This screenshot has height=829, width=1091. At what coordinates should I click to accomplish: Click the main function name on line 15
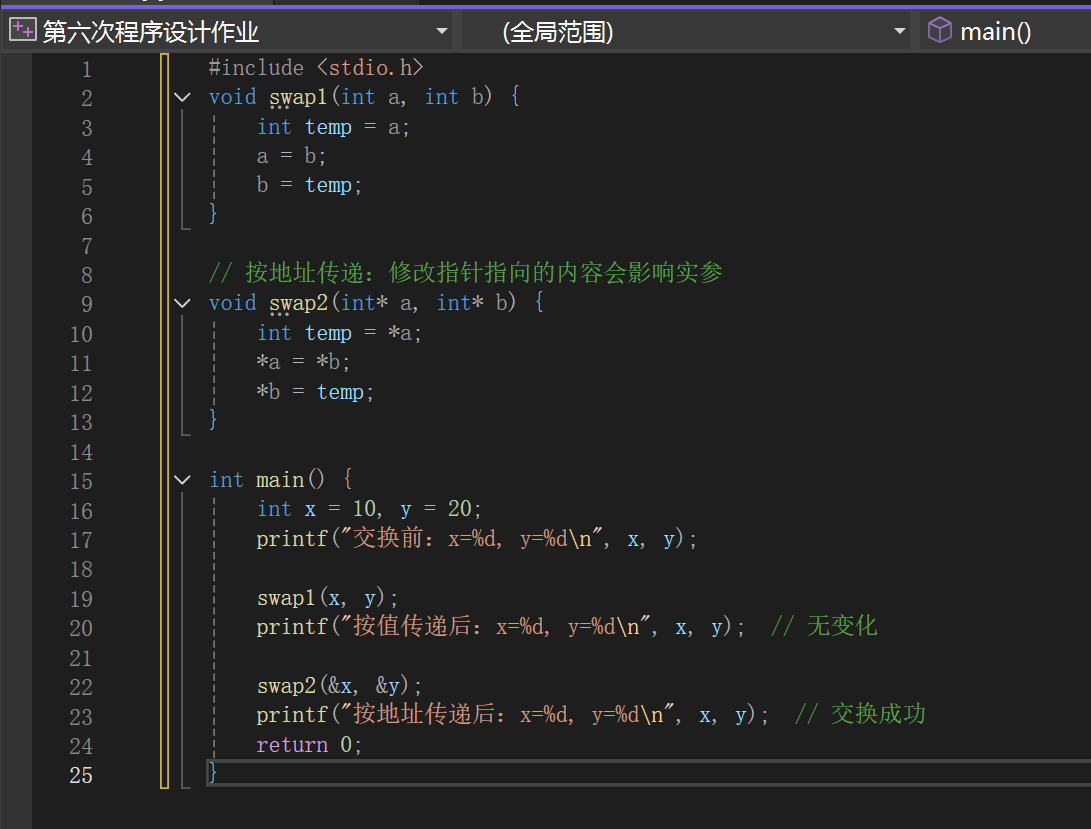(280, 480)
